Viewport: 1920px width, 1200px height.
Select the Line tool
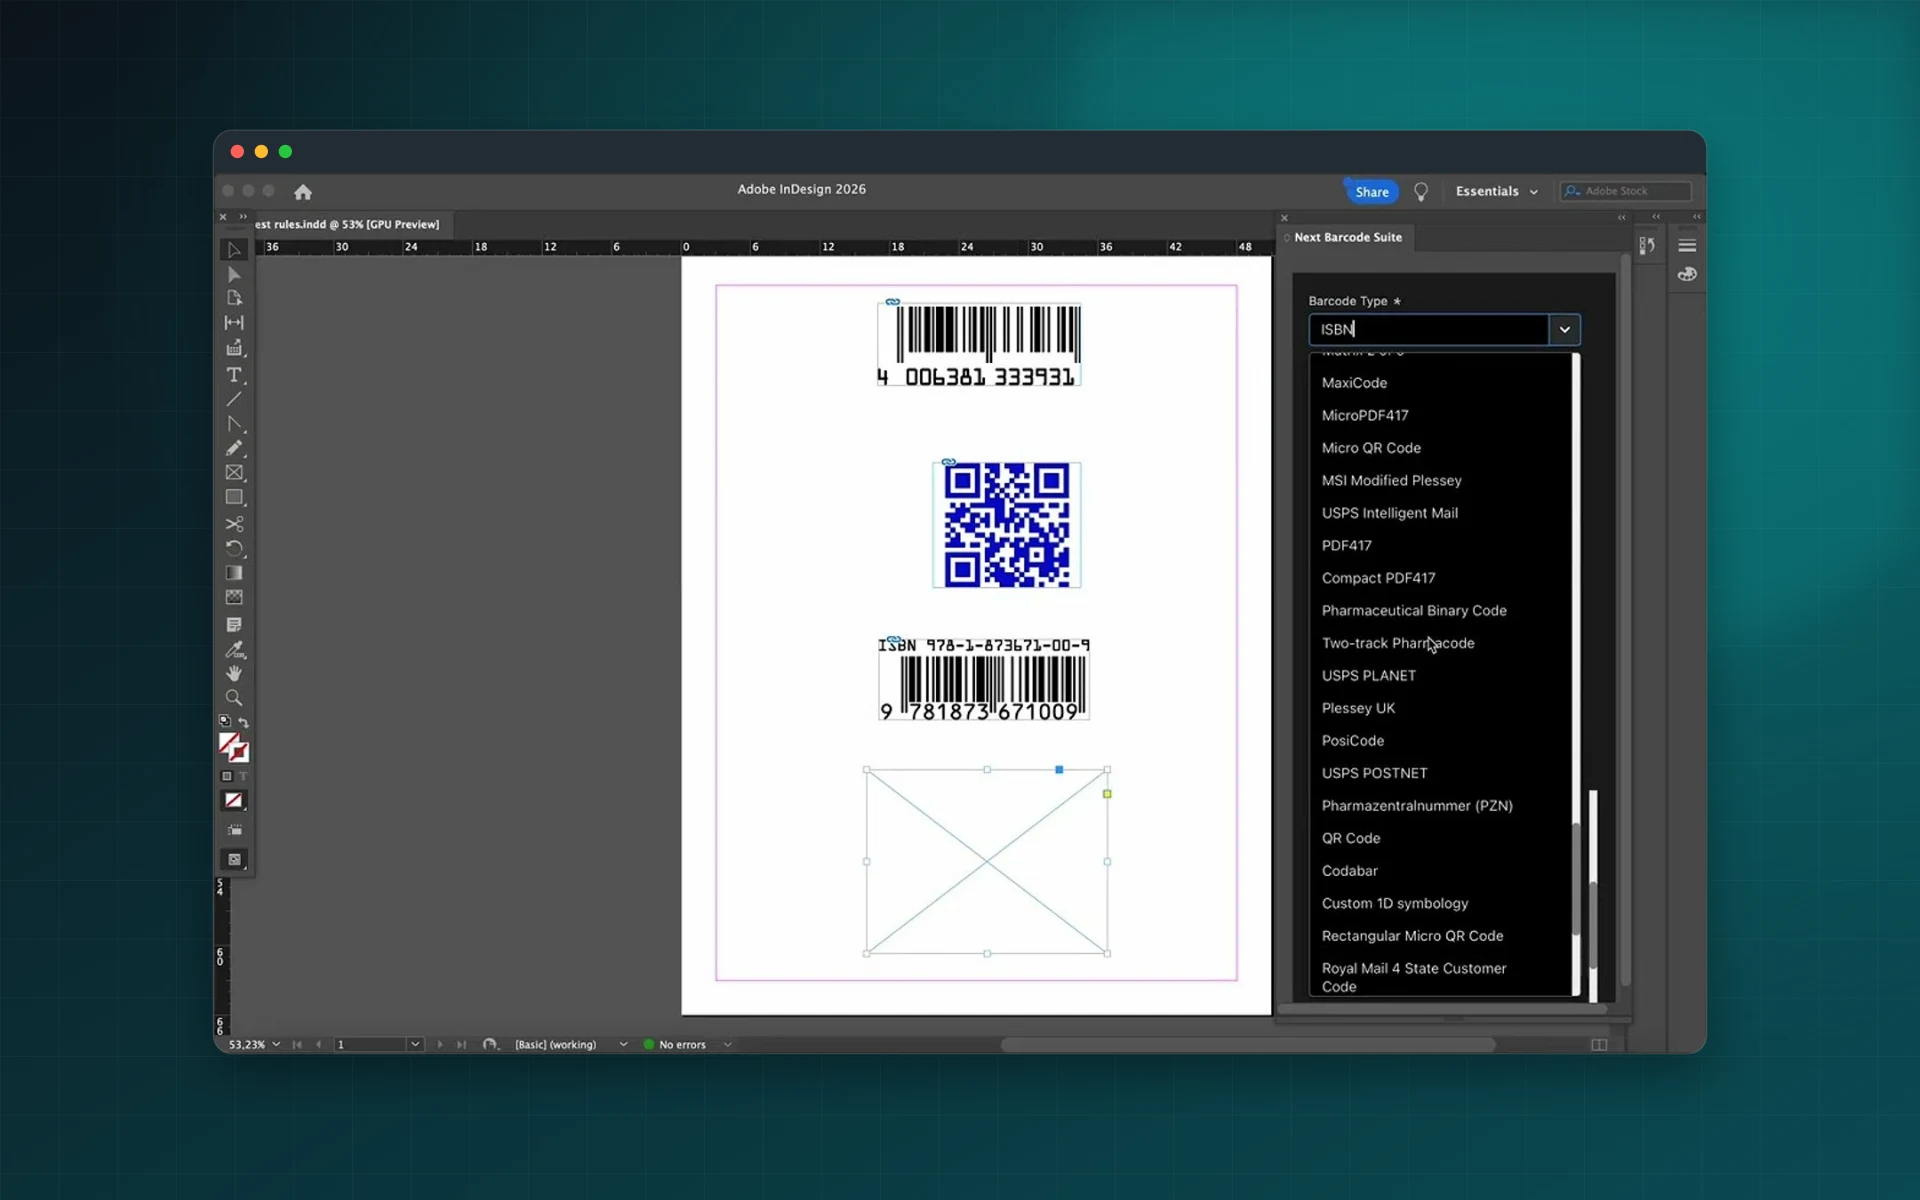[234, 399]
